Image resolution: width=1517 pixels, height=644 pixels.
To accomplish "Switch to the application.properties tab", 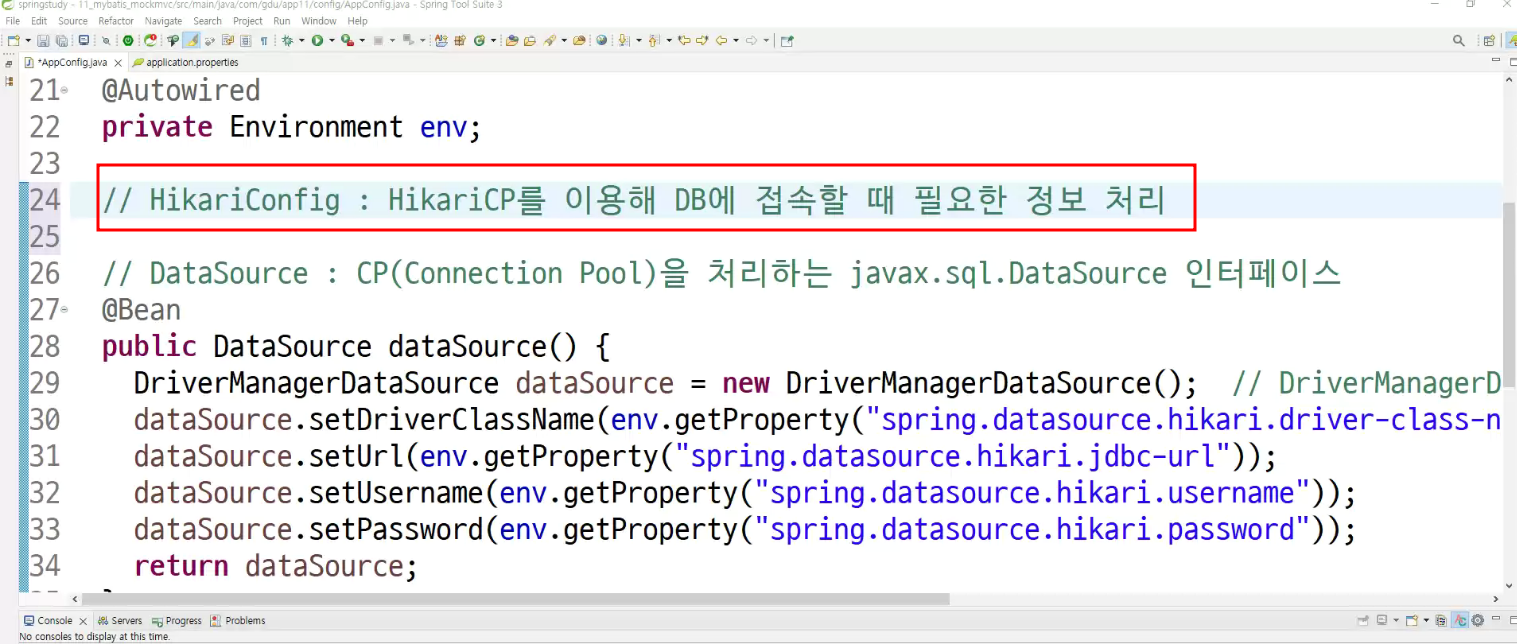I will point(186,62).
